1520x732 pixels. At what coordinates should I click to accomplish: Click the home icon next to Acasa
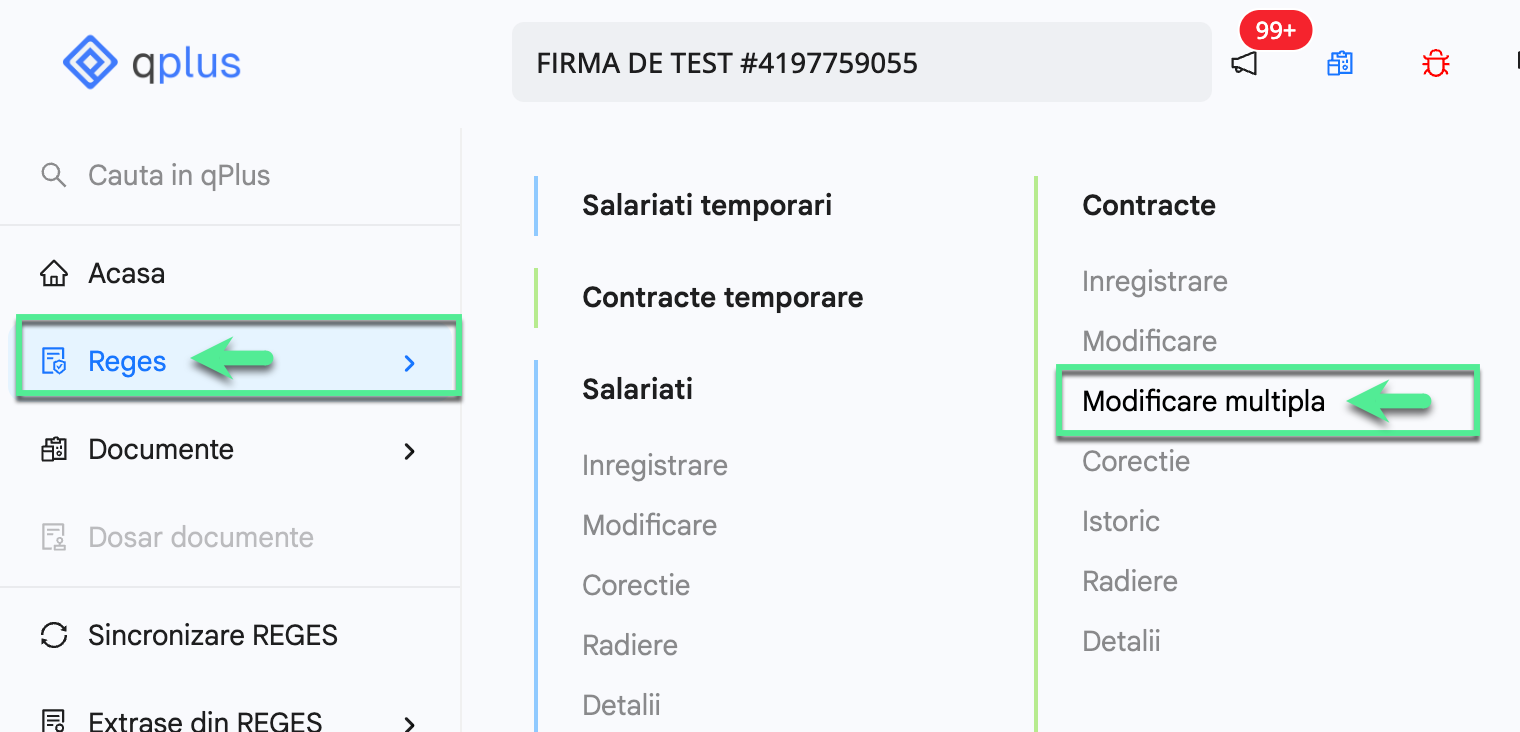tap(54, 272)
